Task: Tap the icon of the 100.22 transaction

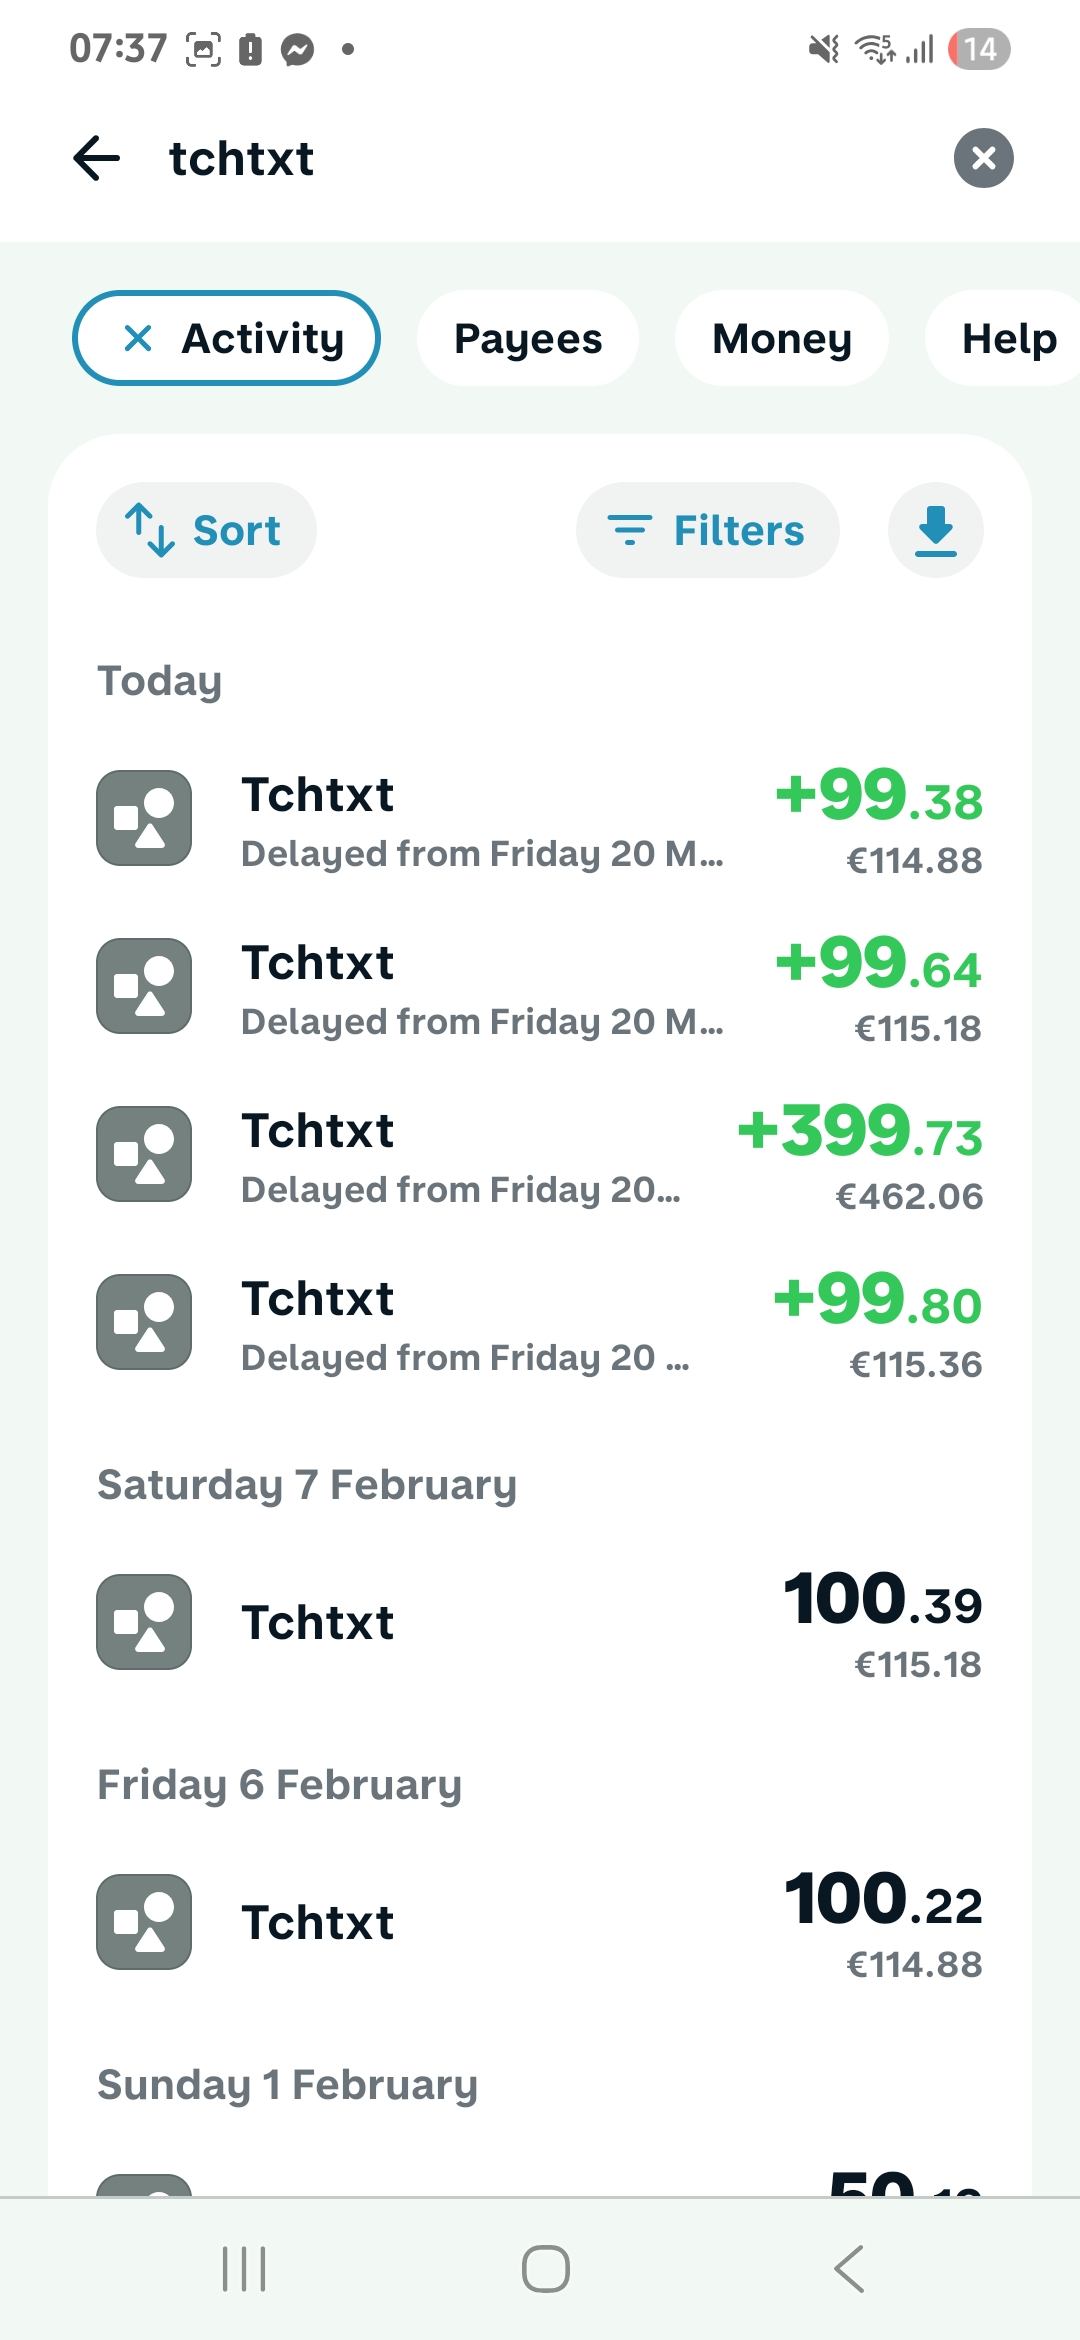Action: click(x=144, y=1922)
